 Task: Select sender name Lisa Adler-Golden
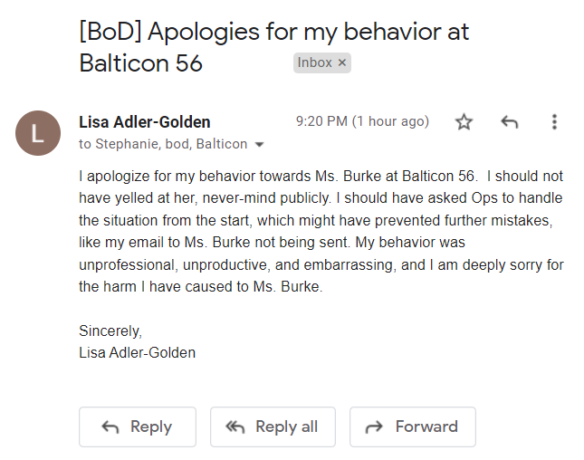click(x=145, y=122)
